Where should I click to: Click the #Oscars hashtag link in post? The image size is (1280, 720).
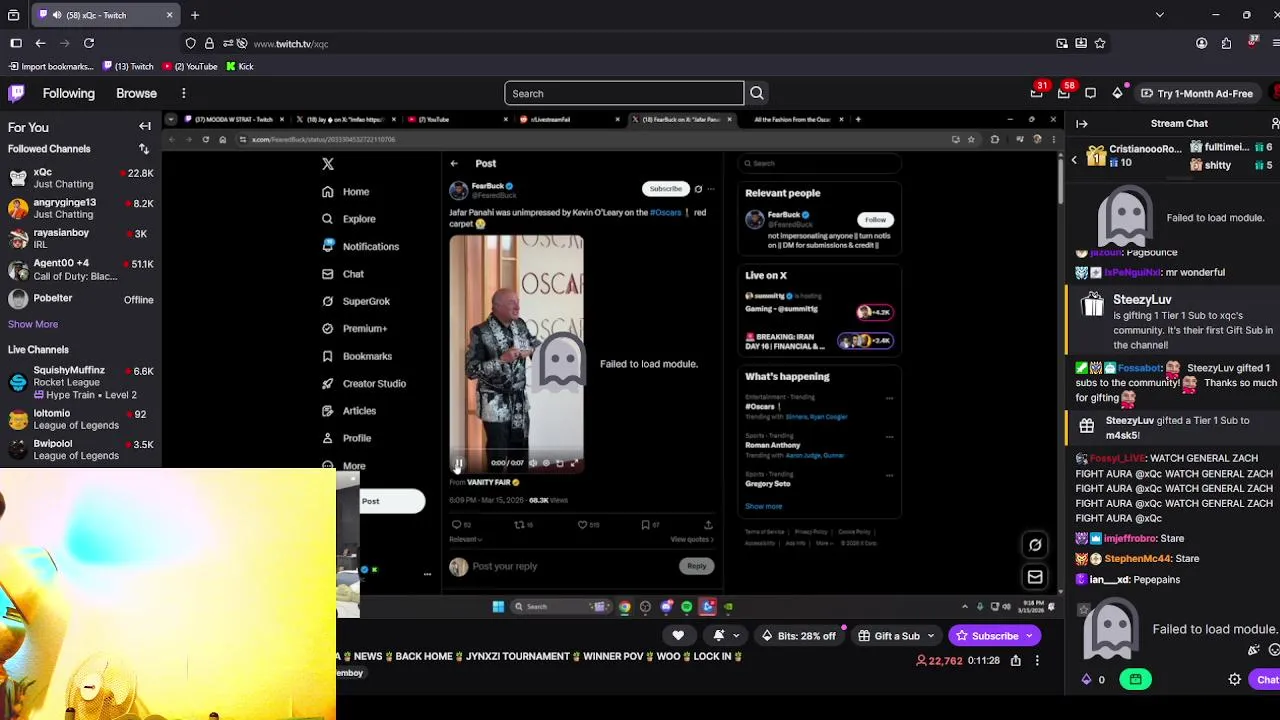666,212
